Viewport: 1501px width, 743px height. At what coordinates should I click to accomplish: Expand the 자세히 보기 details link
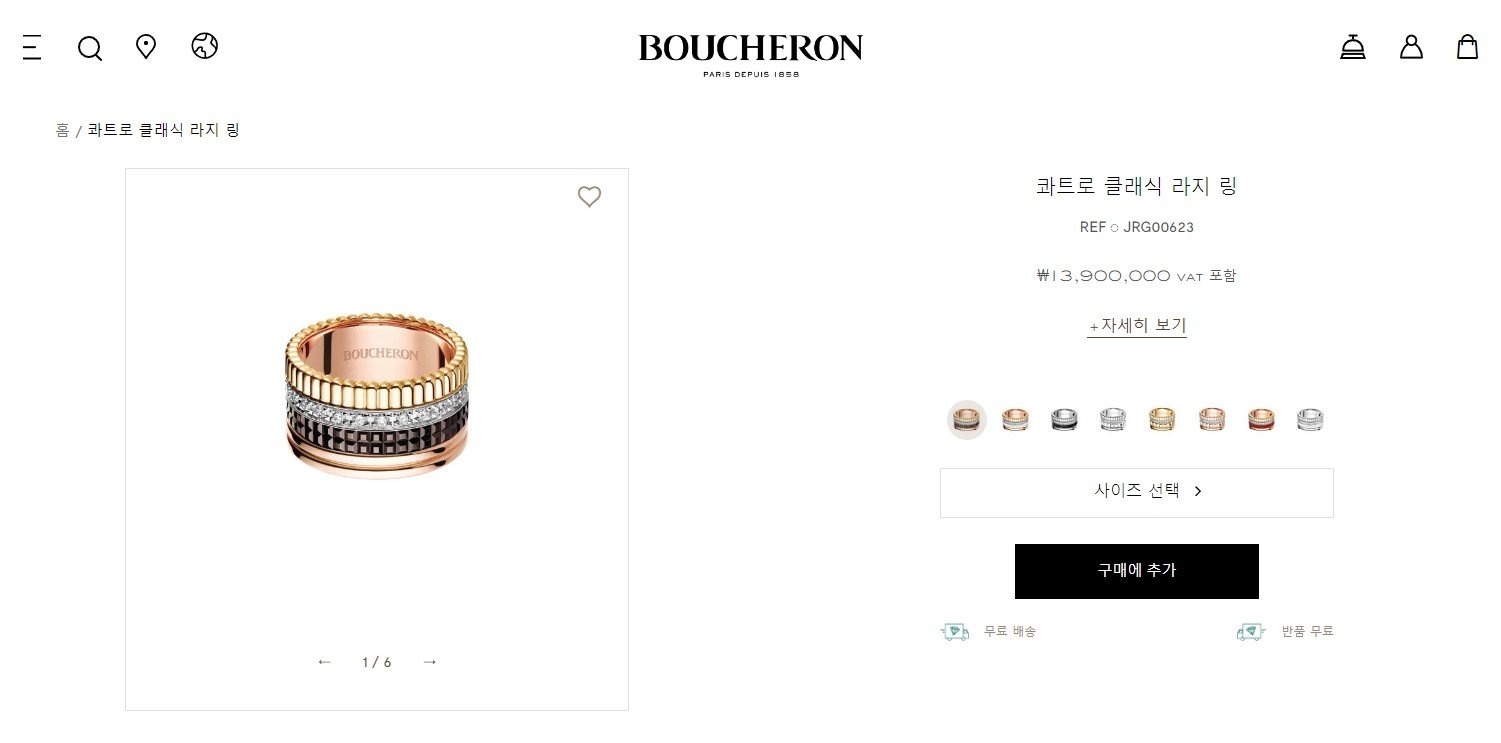point(1137,326)
